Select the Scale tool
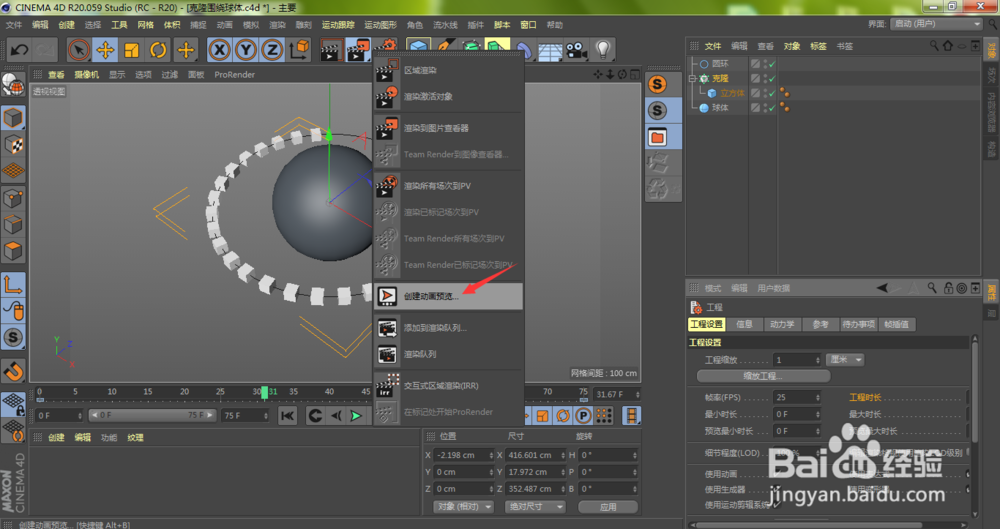This screenshot has height=529, width=1000. click(x=132, y=50)
